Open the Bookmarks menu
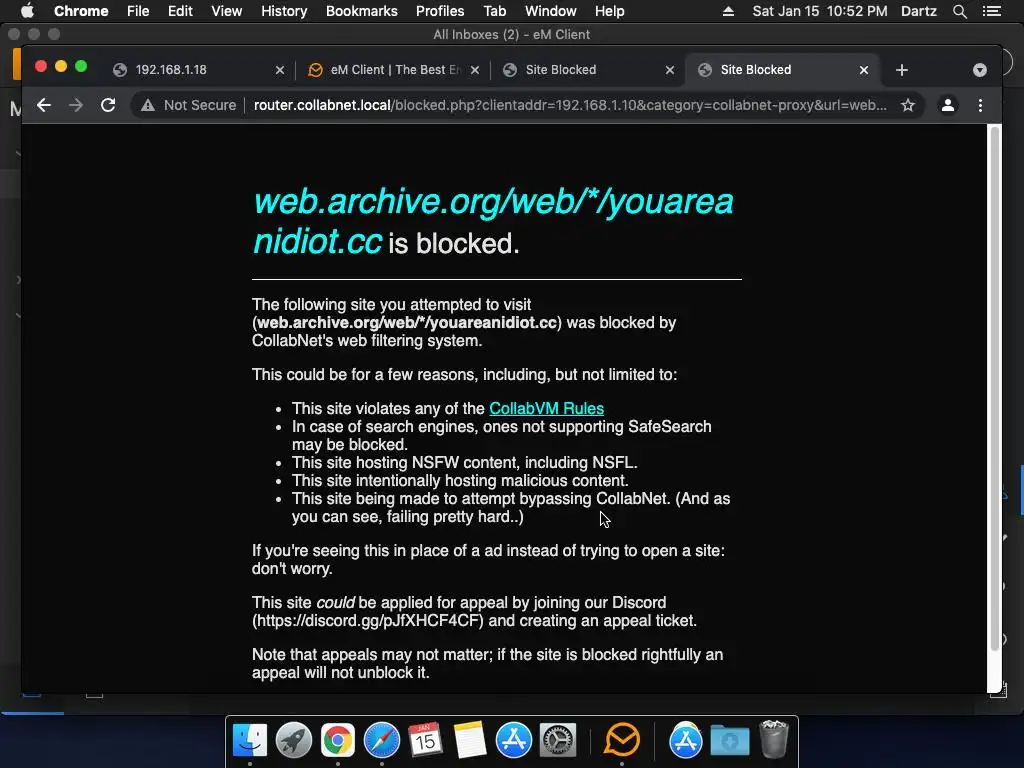The height and width of the screenshot is (768, 1024). (362, 11)
